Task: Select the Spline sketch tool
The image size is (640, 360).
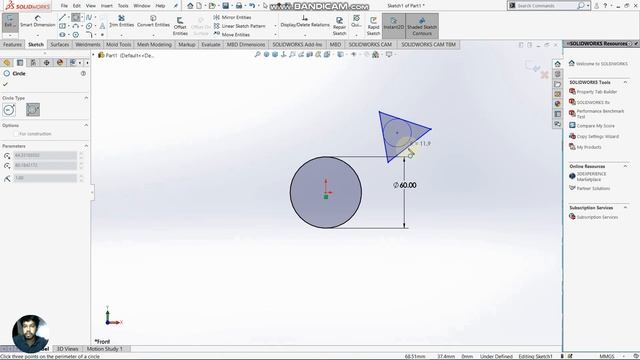Action: click(x=89, y=17)
